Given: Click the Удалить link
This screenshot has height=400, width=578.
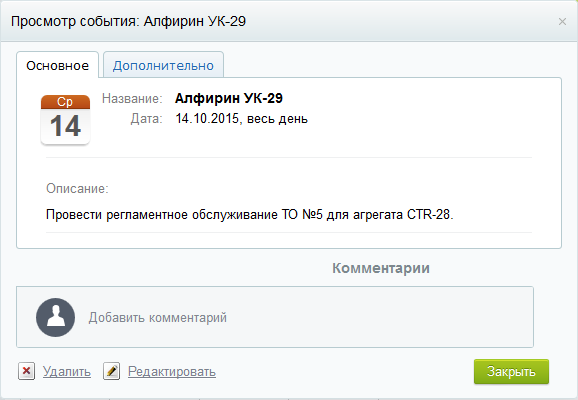Looking at the screenshot, I should [67, 372].
